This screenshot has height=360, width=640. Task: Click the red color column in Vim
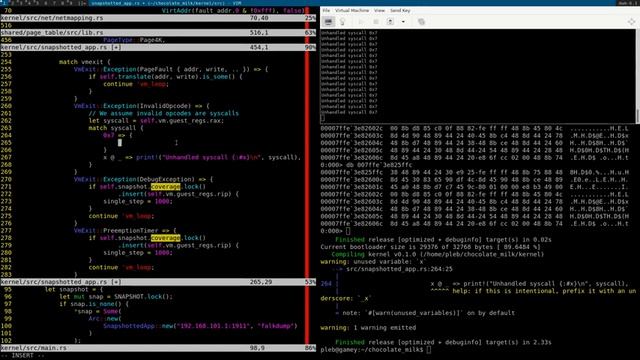(x=307, y=176)
